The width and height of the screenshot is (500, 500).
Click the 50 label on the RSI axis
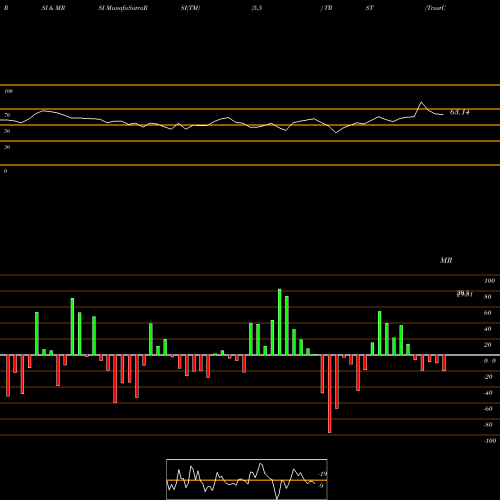point(7,131)
